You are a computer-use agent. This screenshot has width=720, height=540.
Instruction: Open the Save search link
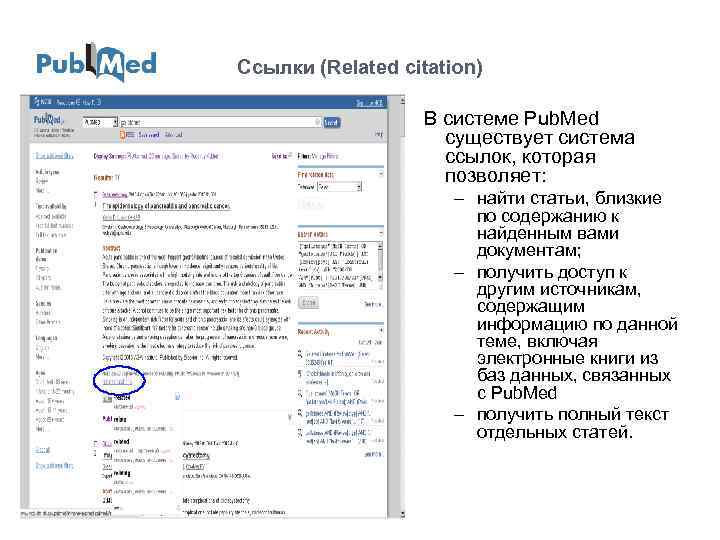point(148,135)
